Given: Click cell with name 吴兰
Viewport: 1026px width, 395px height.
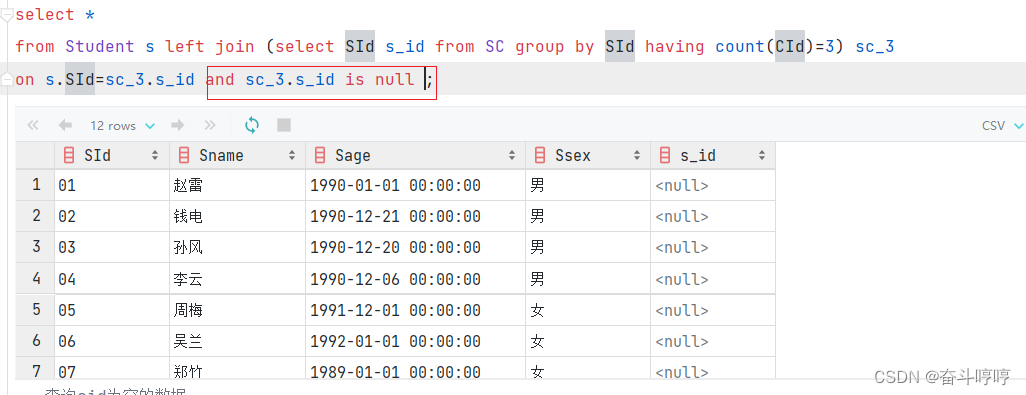Looking at the screenshot, I should click(x=238, y=341).
